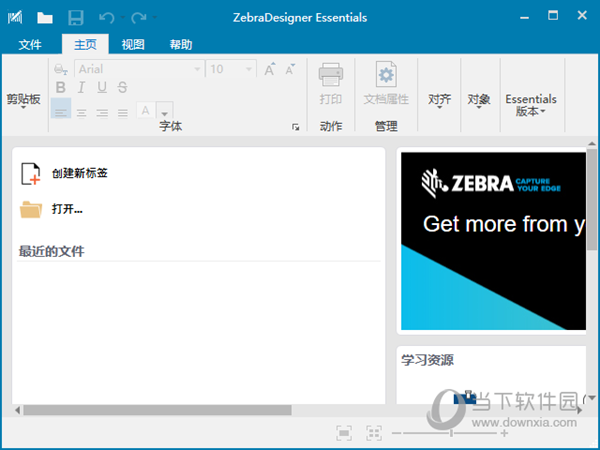Switch to the 主页 tab
This screenshot has height=450, width=600.
pyautogui.click(x=85, y=44)
